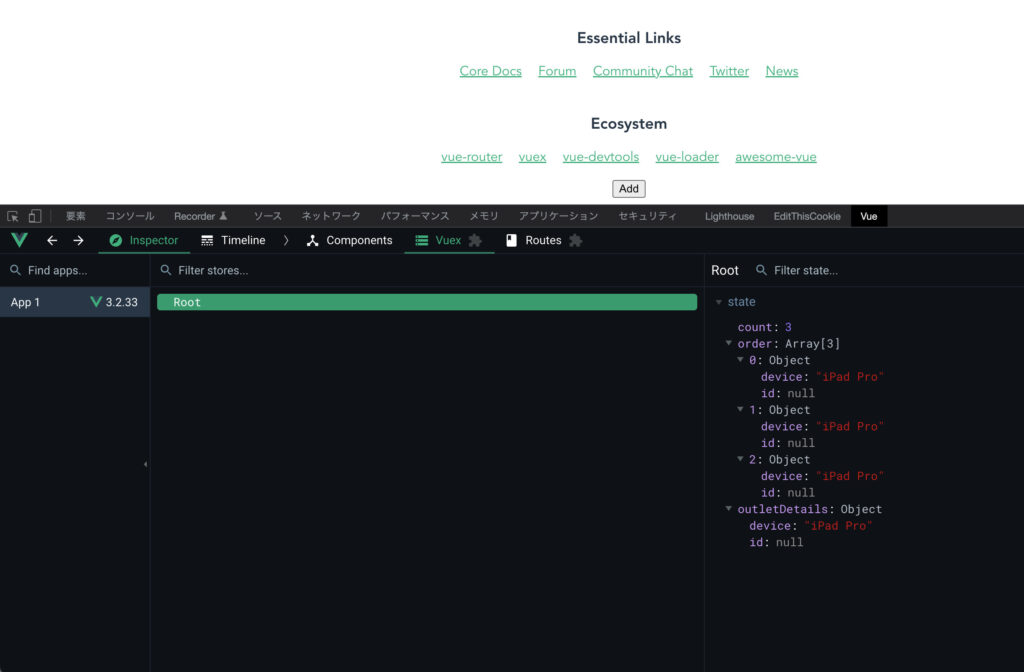1024x672 pixels.
Task: Open the メモリ DevTools tab
Action: [x=484, y=216]
